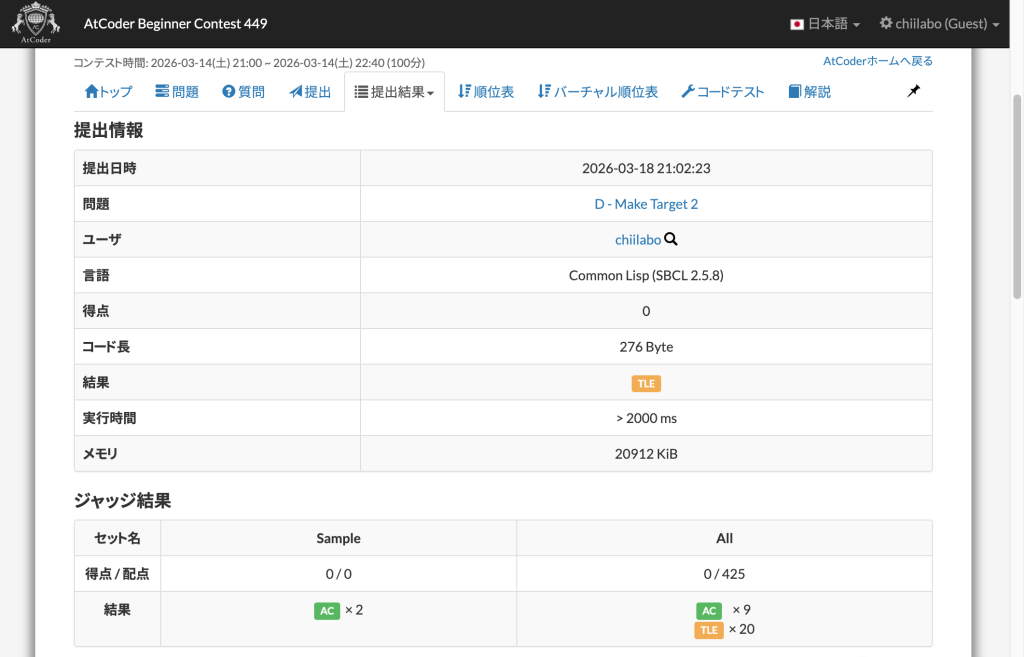
Task: Click green AC badge under Sample column
Action: coord(327,610)
